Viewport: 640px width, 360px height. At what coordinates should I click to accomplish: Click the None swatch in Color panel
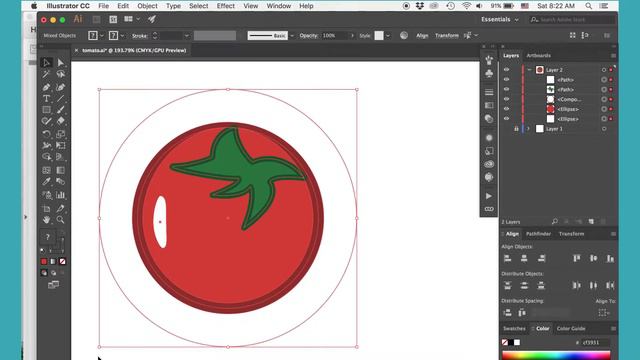[x=505, y=342]
